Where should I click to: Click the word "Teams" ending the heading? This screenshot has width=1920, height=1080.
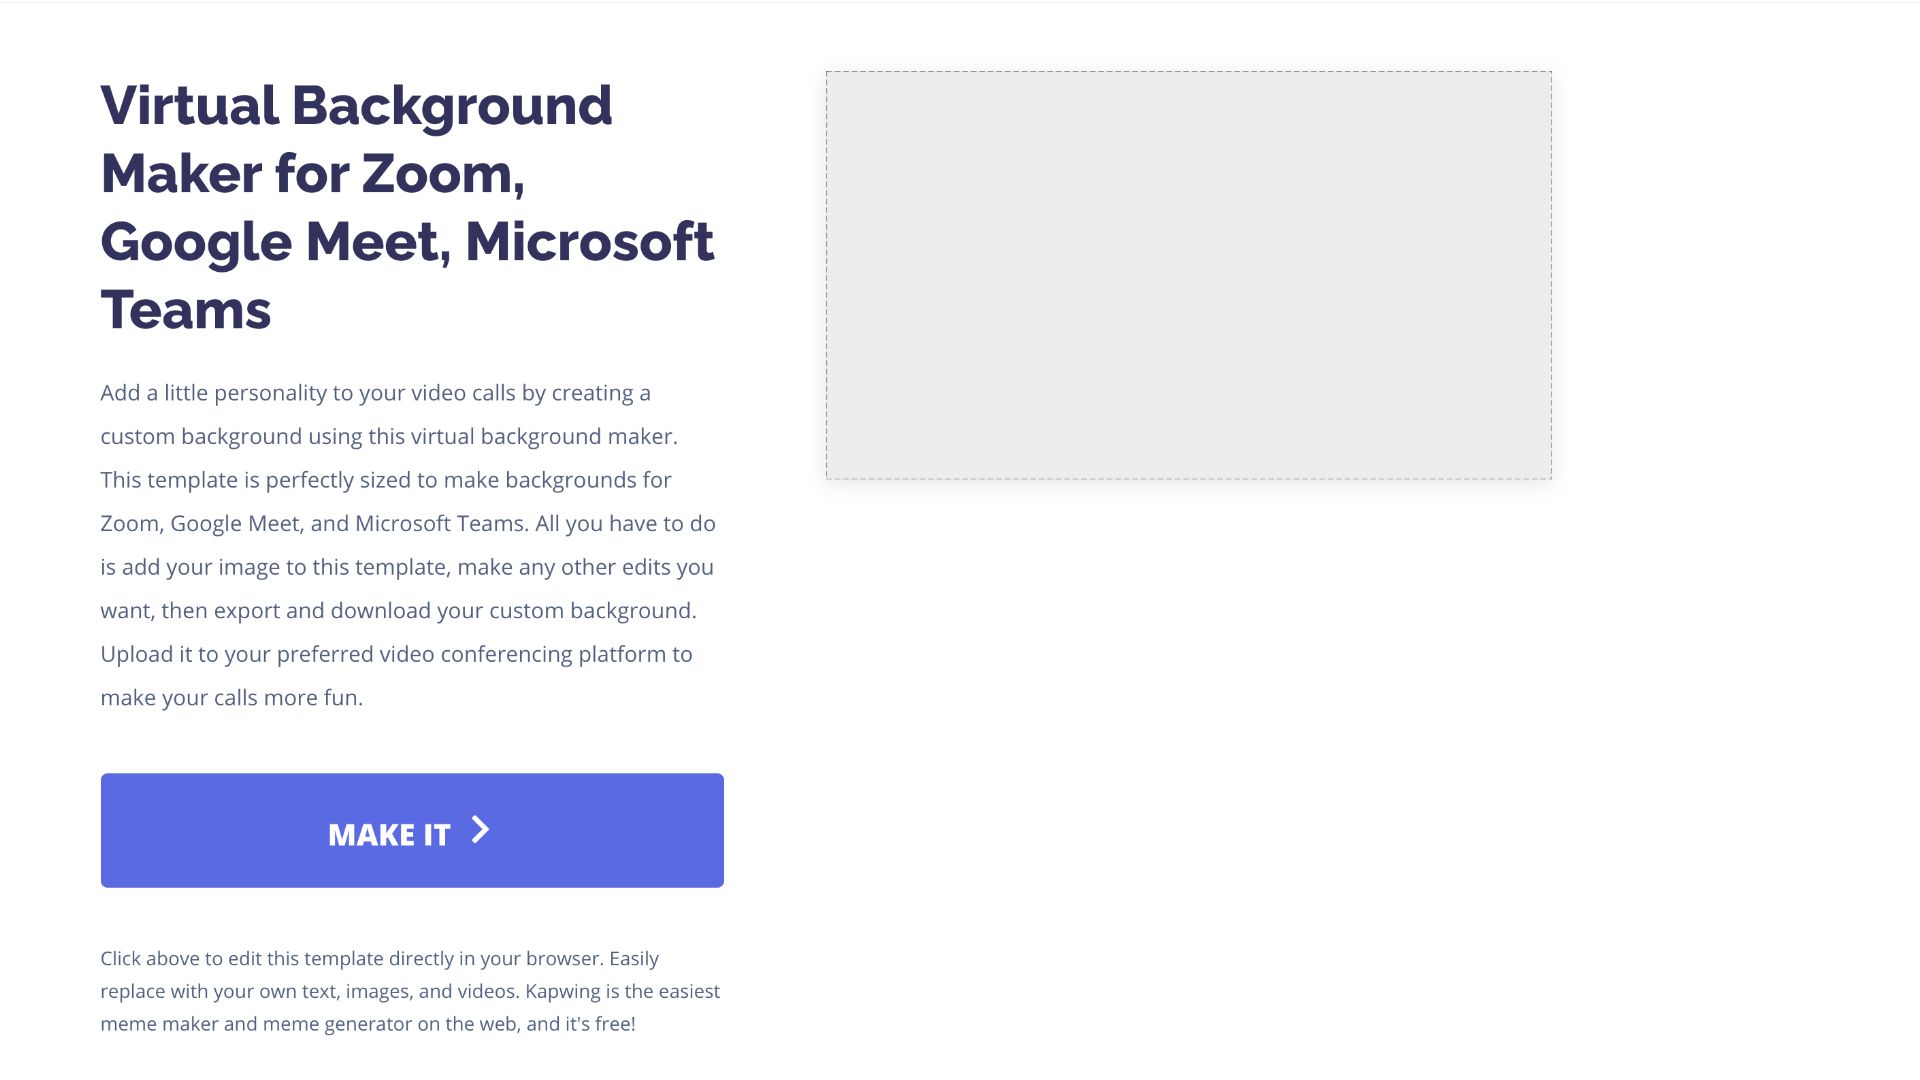(x=186, y=310)
